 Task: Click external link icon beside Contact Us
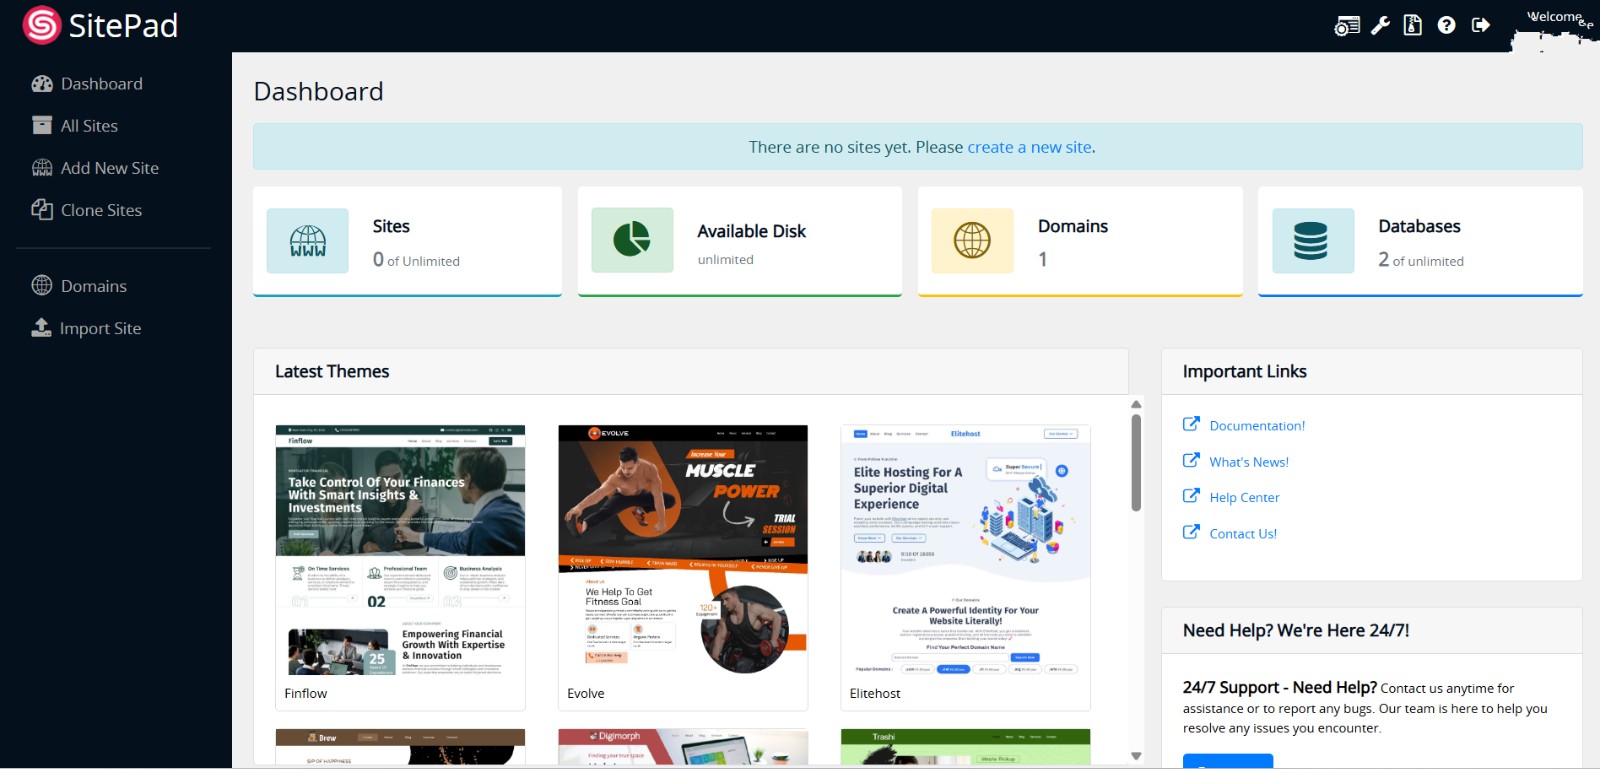(x=1191, y=532)
